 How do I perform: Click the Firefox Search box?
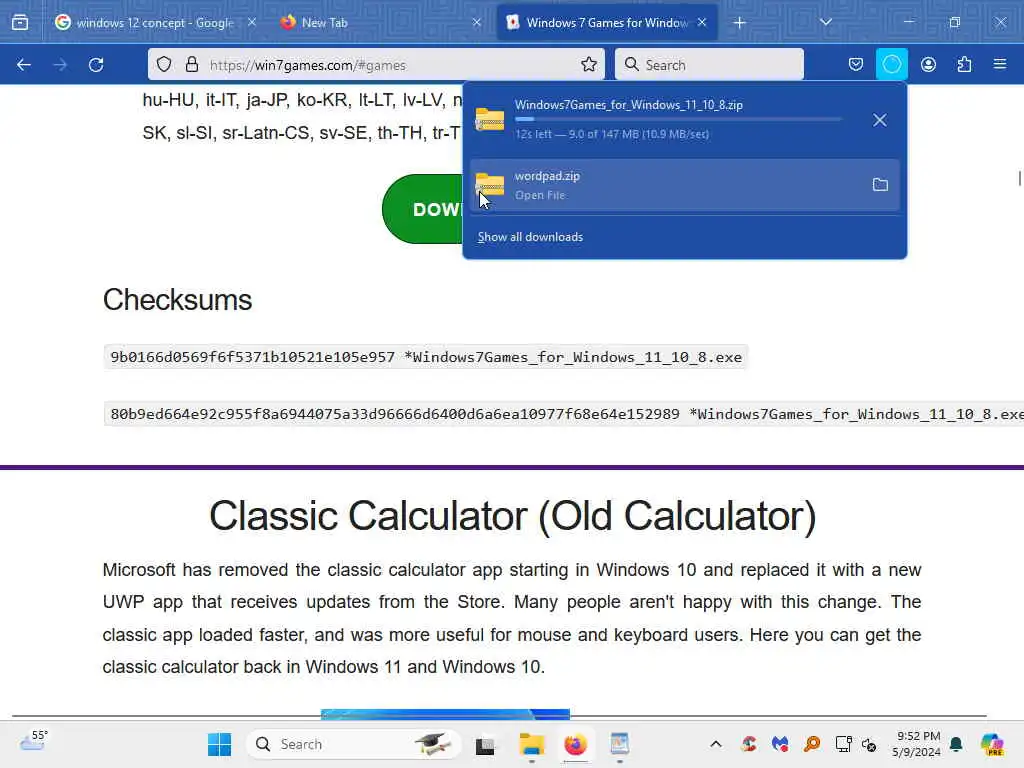[x=709, y=65]
